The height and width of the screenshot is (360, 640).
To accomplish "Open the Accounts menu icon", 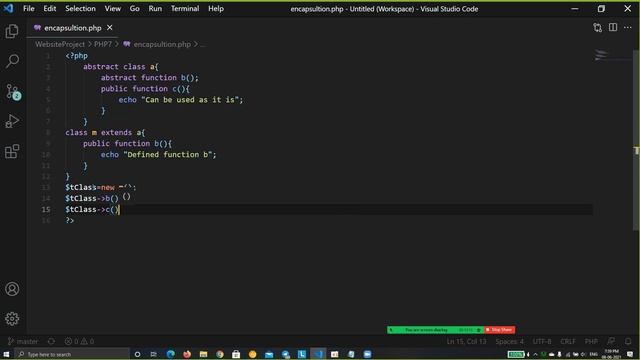I will 12,289.
